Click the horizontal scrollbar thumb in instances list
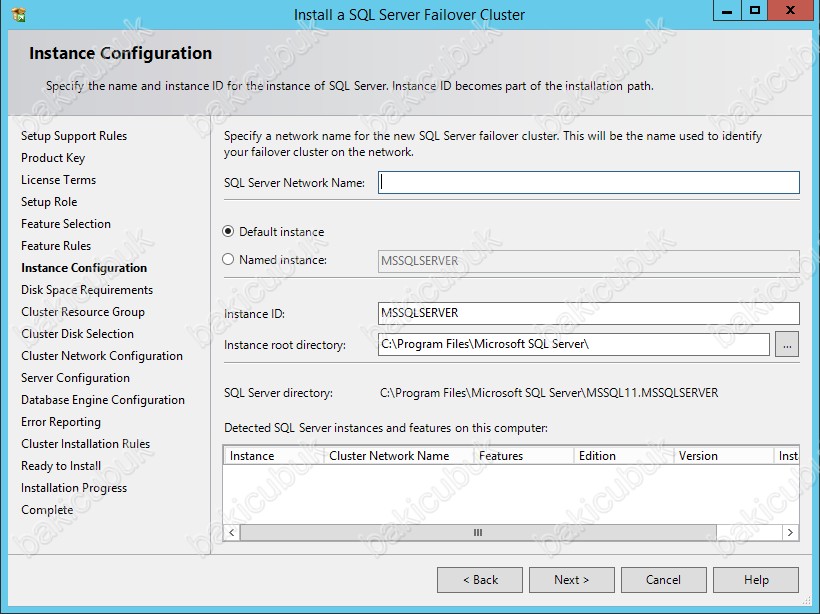This screenshot has width=820, height=614. coord(478,532)
